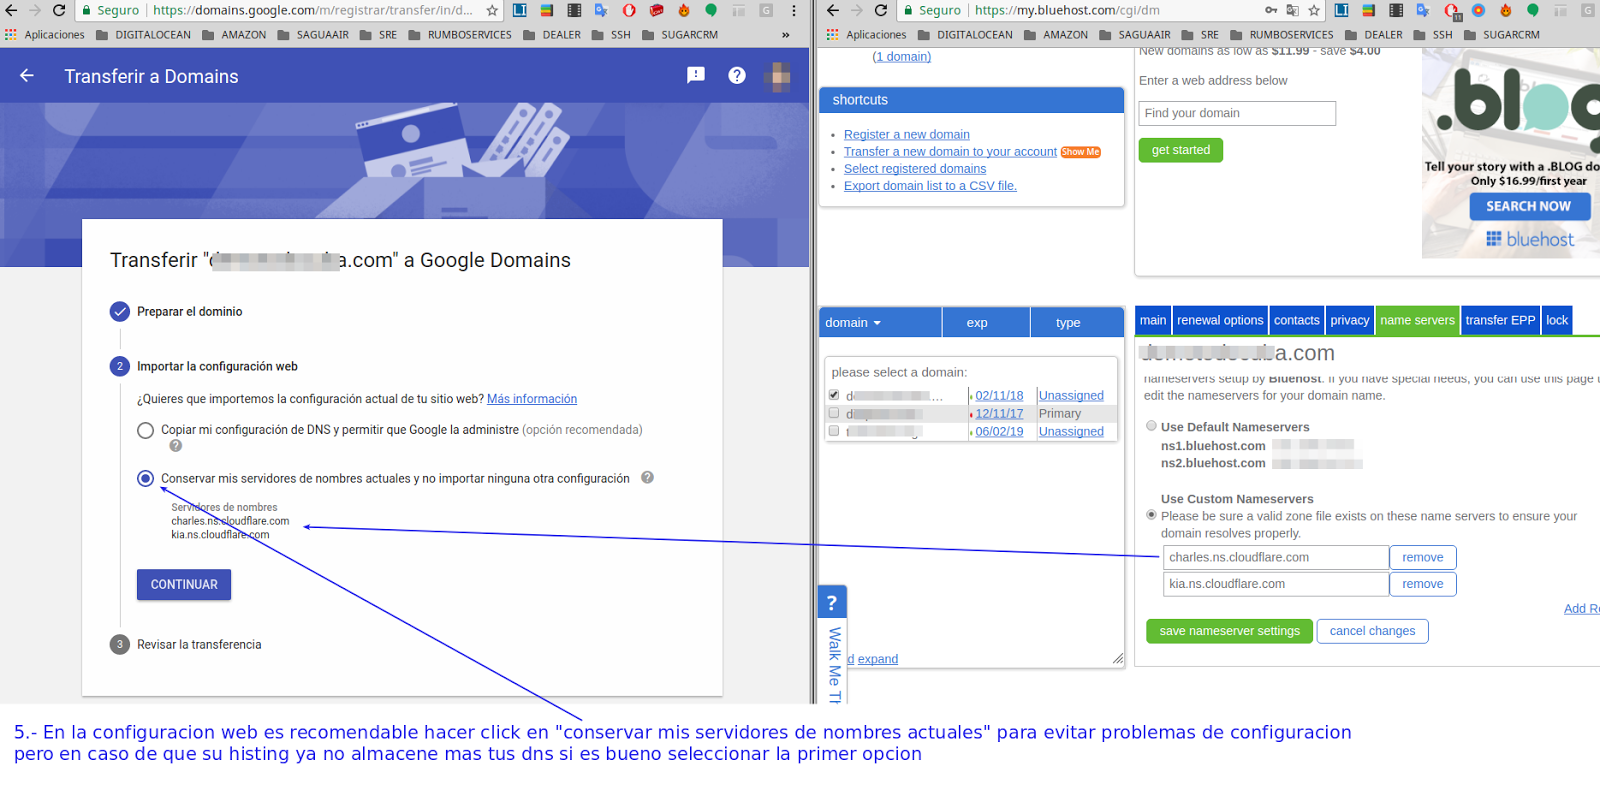The width and height of the screenshot is (1600, 790).
Task: Select Use Custom Nameservers radio button
Action: point(1151,515)
